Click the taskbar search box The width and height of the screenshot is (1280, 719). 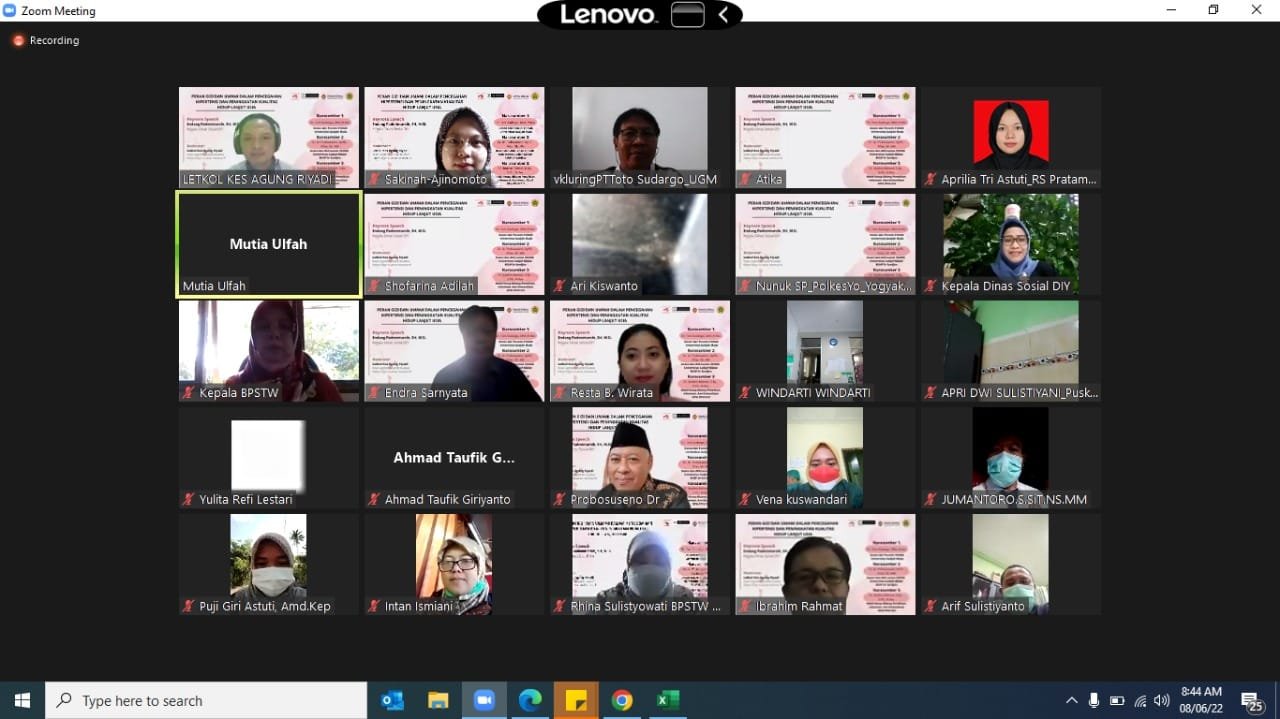coord(206,701)
